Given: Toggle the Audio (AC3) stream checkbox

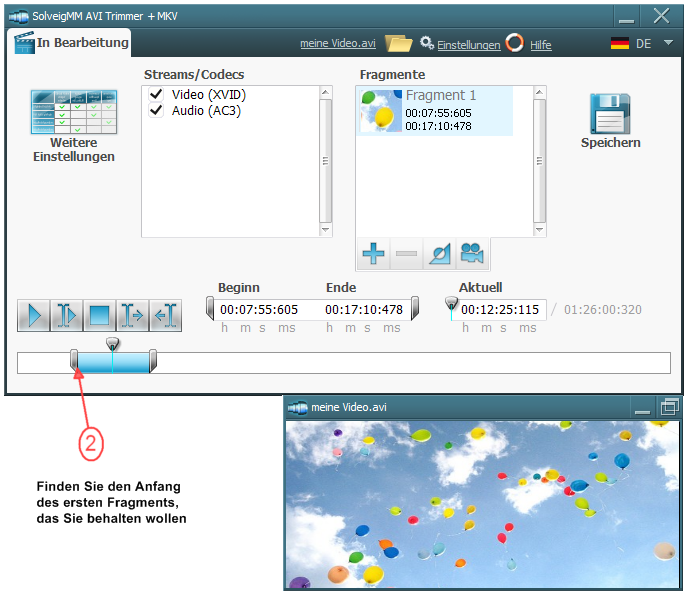Looking at the screenshot, I should pos(156,110).
